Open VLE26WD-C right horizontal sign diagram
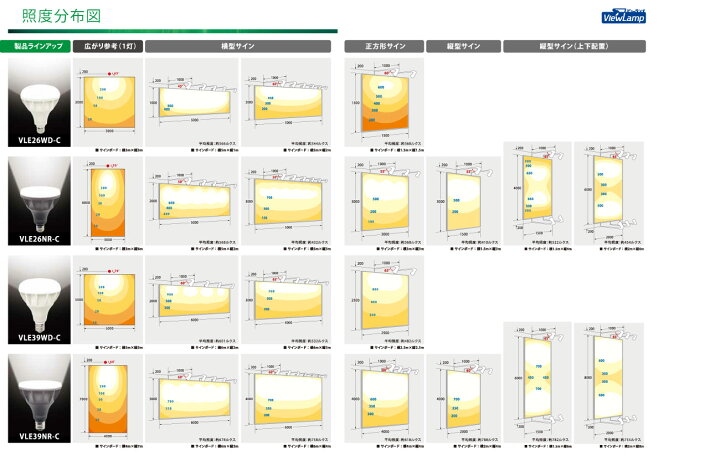This screenshot has width=720, height=471. (286, 102)
